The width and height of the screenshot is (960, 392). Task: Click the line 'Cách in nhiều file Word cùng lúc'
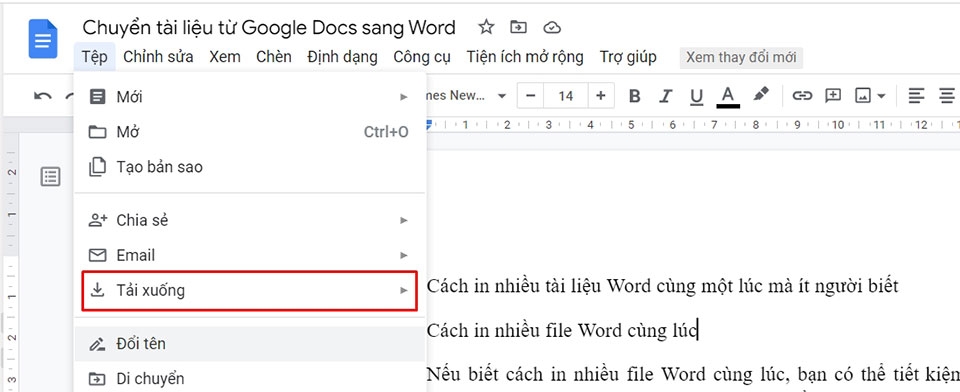pyautogui.click(x=562, y=330)
